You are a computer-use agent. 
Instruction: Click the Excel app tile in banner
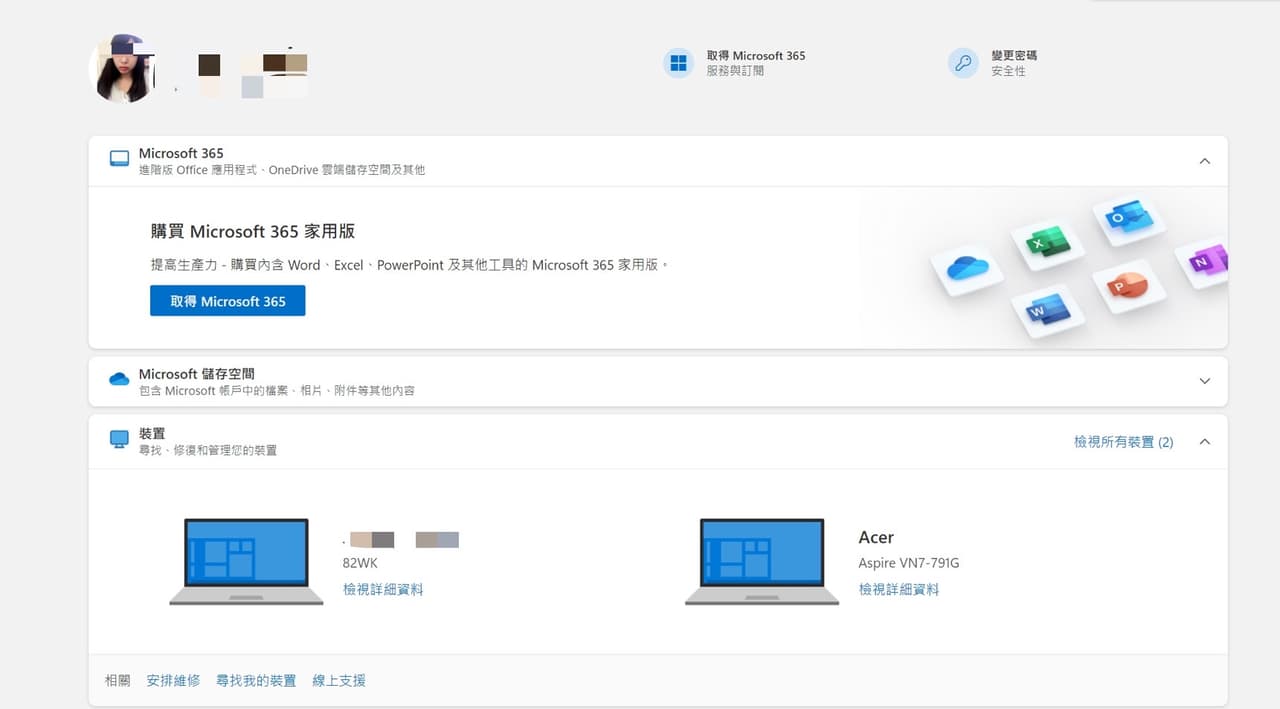1048,243
